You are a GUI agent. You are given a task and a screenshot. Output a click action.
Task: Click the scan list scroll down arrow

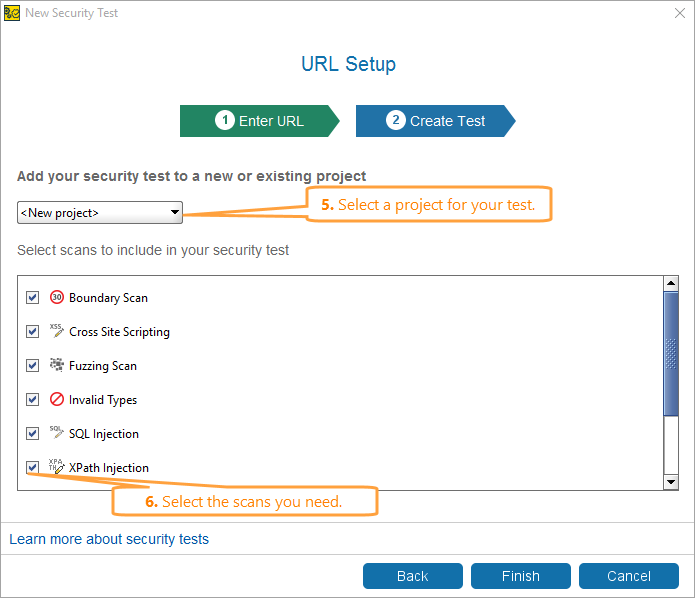[x=671, y=482]
